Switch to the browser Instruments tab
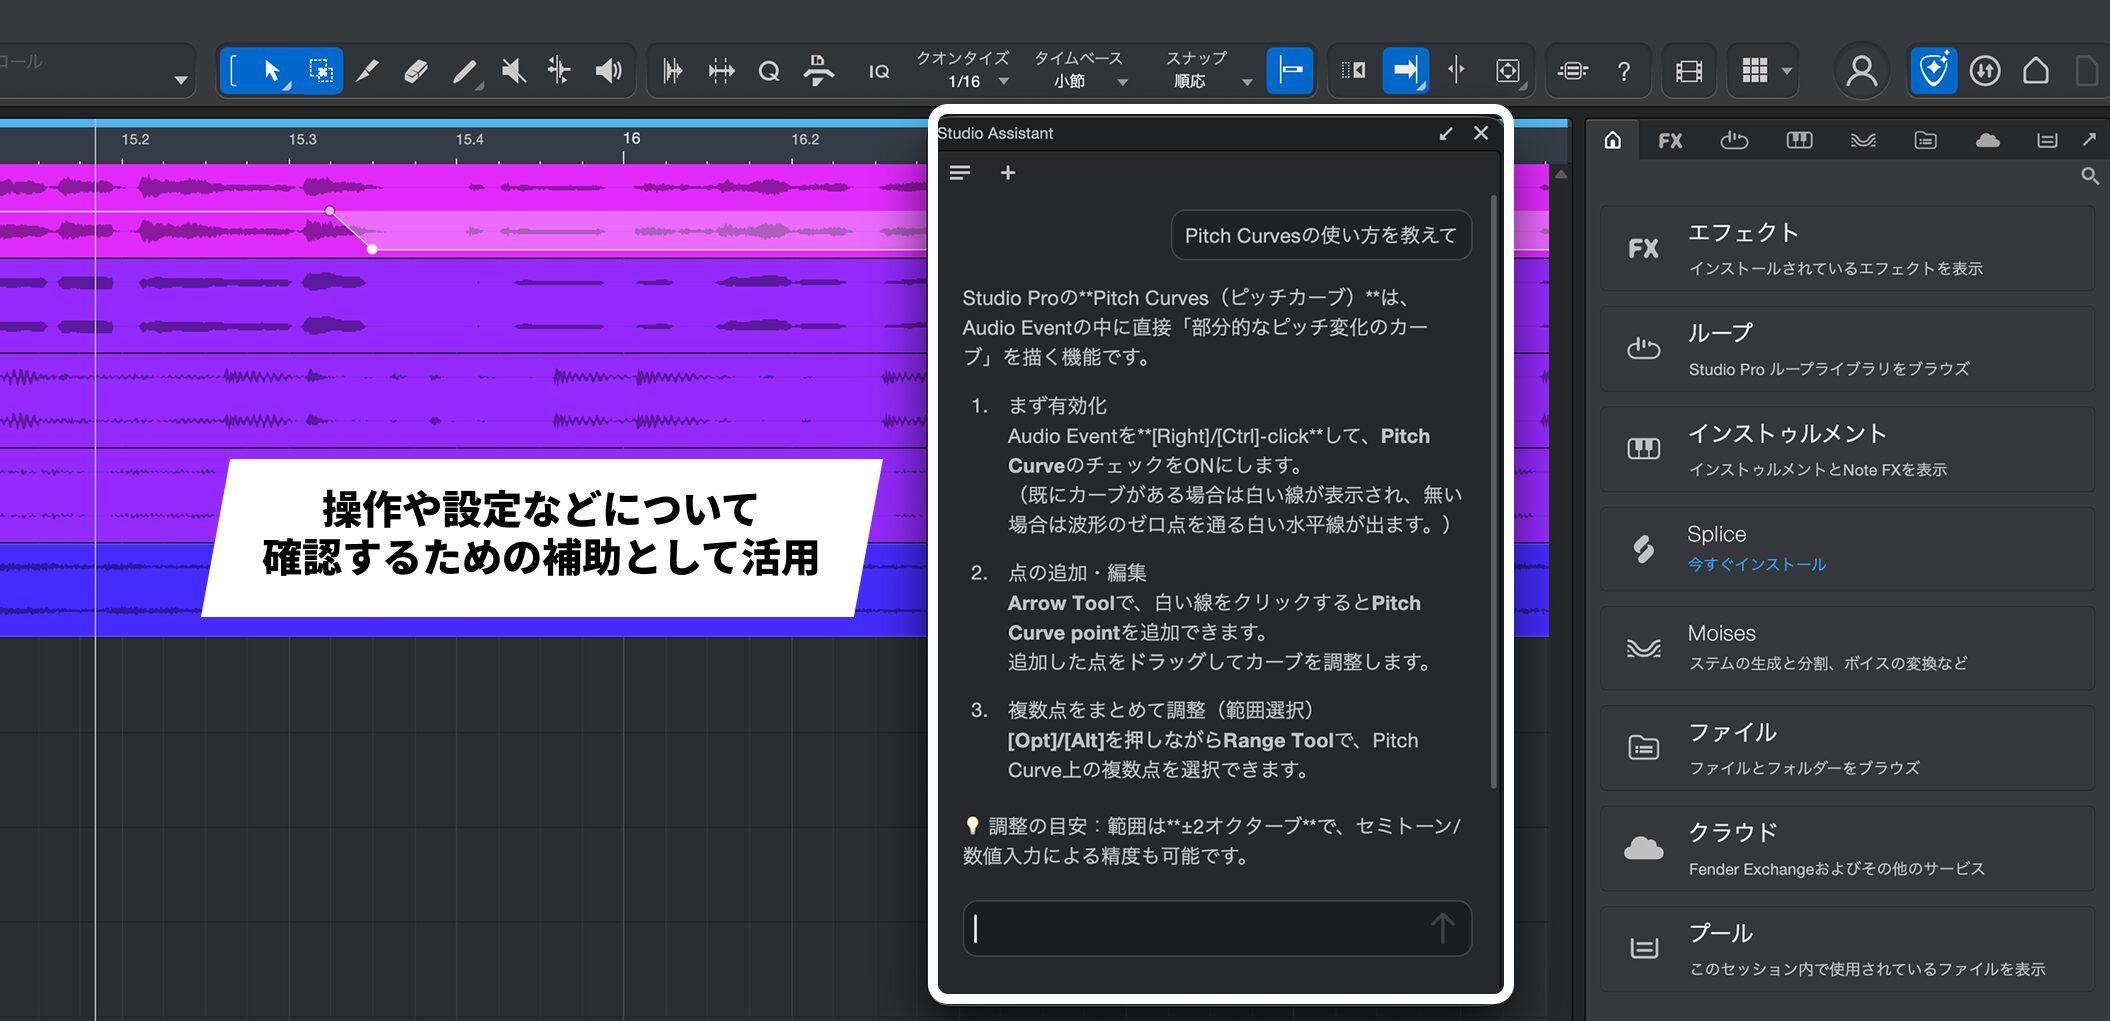The image size is (2110, 1021). pyautogui.click(x=1799, y=140)
